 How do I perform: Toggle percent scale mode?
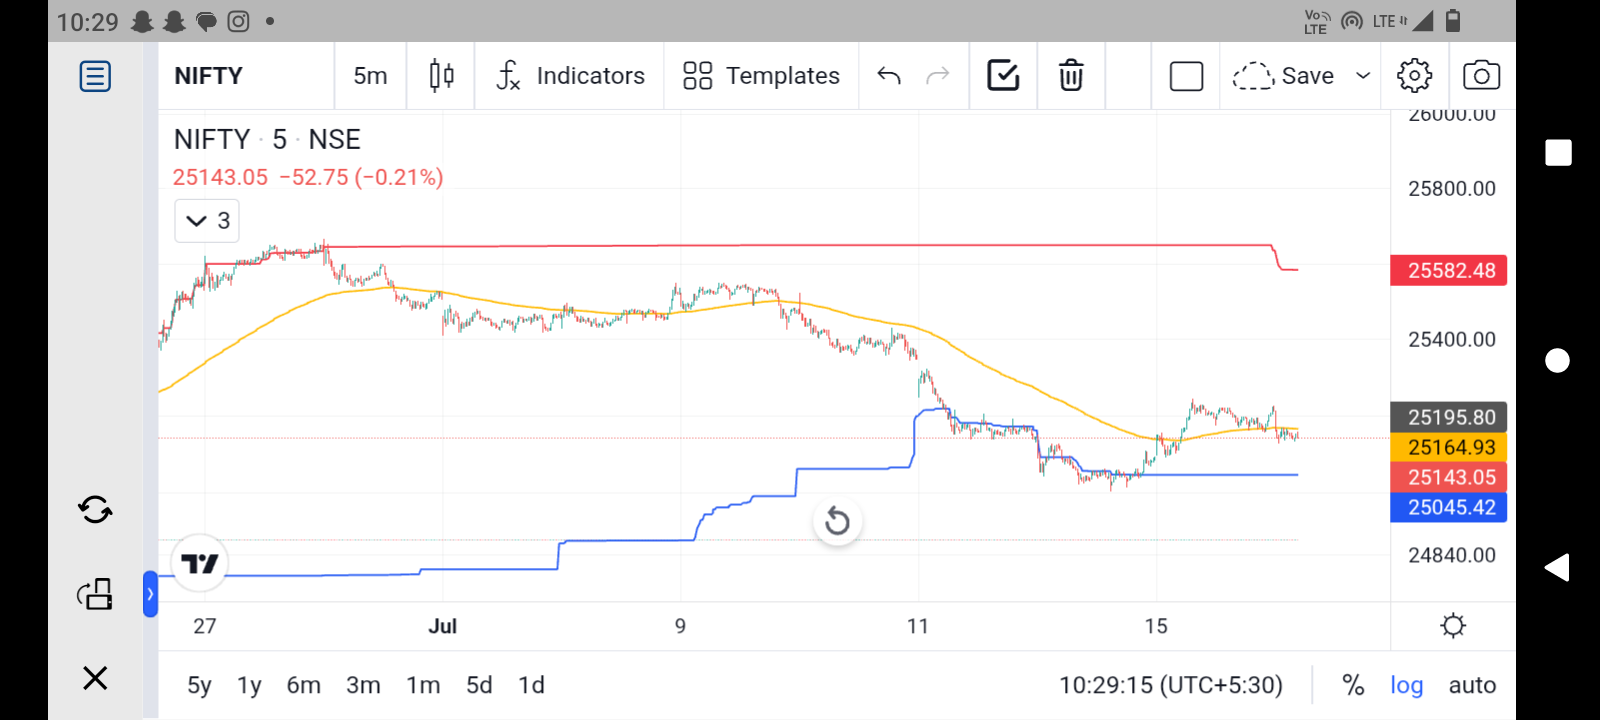tap(1353, 685)
